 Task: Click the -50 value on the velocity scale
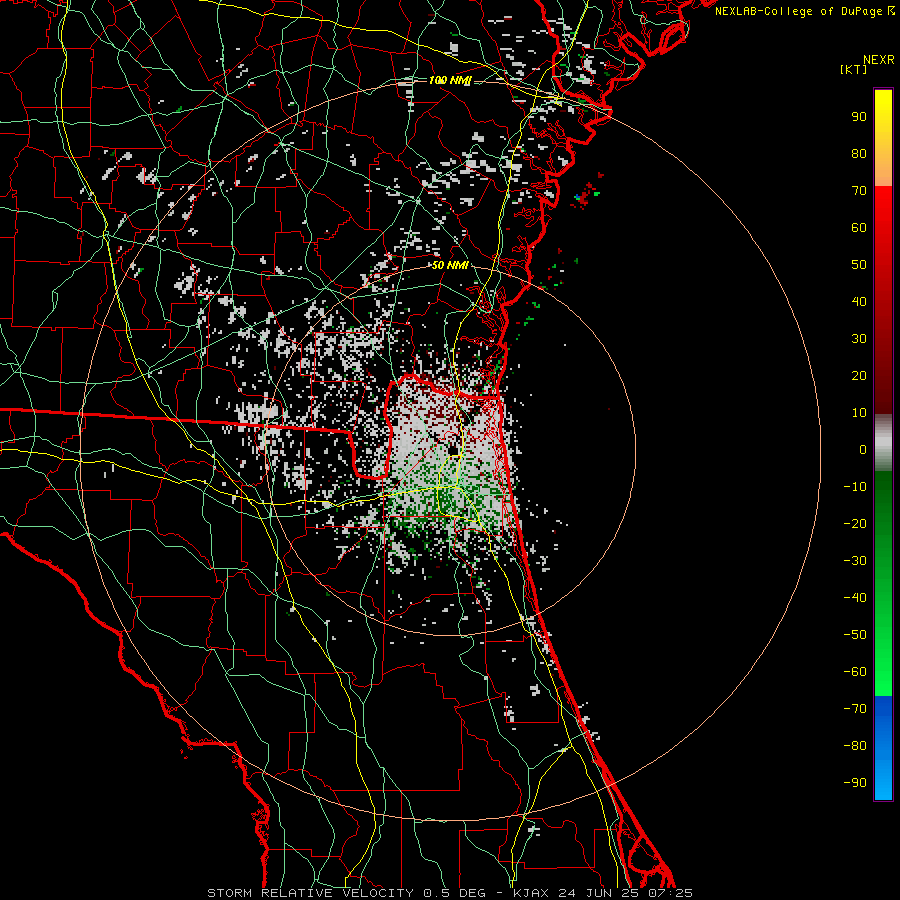[855, 635]
